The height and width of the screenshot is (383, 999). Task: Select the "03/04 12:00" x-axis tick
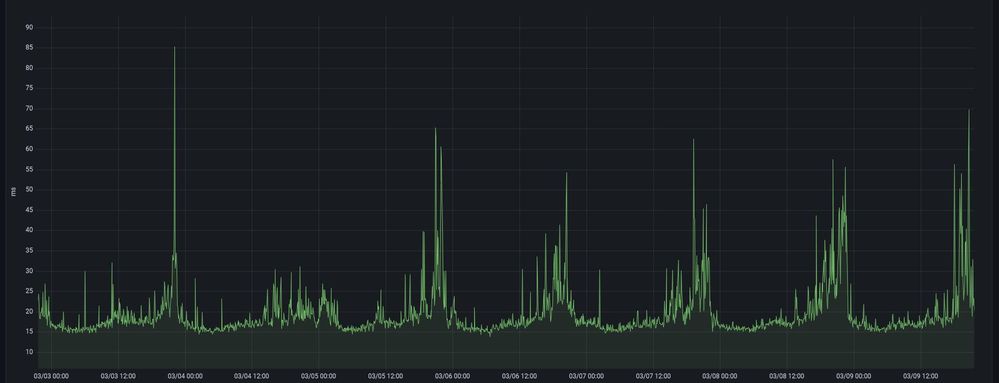tap(252, 377)
